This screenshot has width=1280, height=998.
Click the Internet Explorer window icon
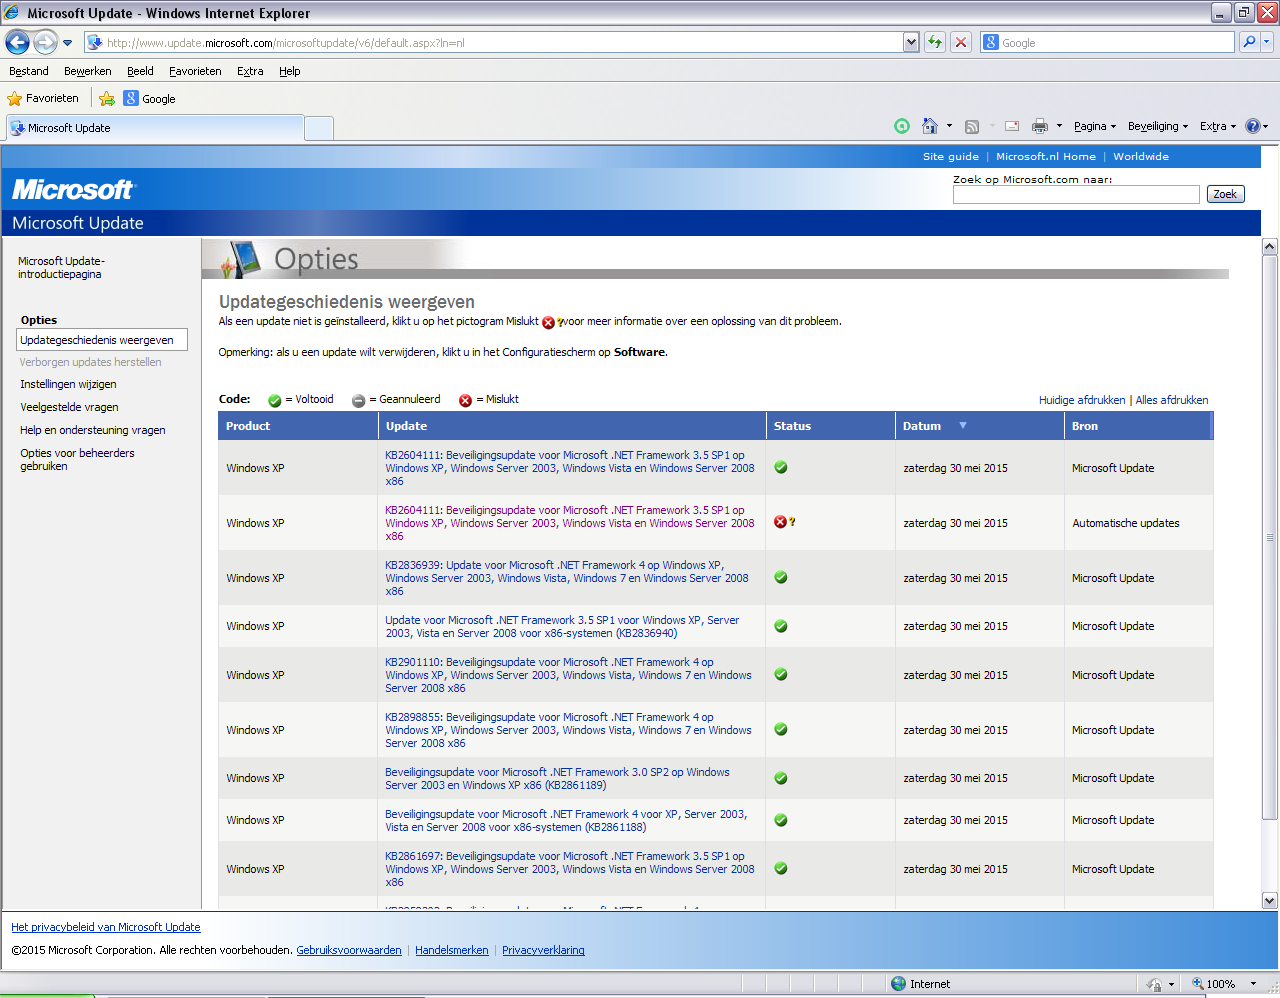pos(12,13)
